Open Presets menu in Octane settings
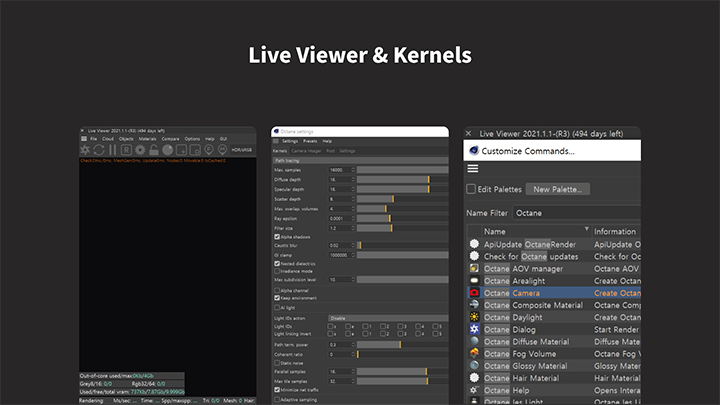Screen dimensions: 720x405 pyautogui.click(x=310, y=141)
